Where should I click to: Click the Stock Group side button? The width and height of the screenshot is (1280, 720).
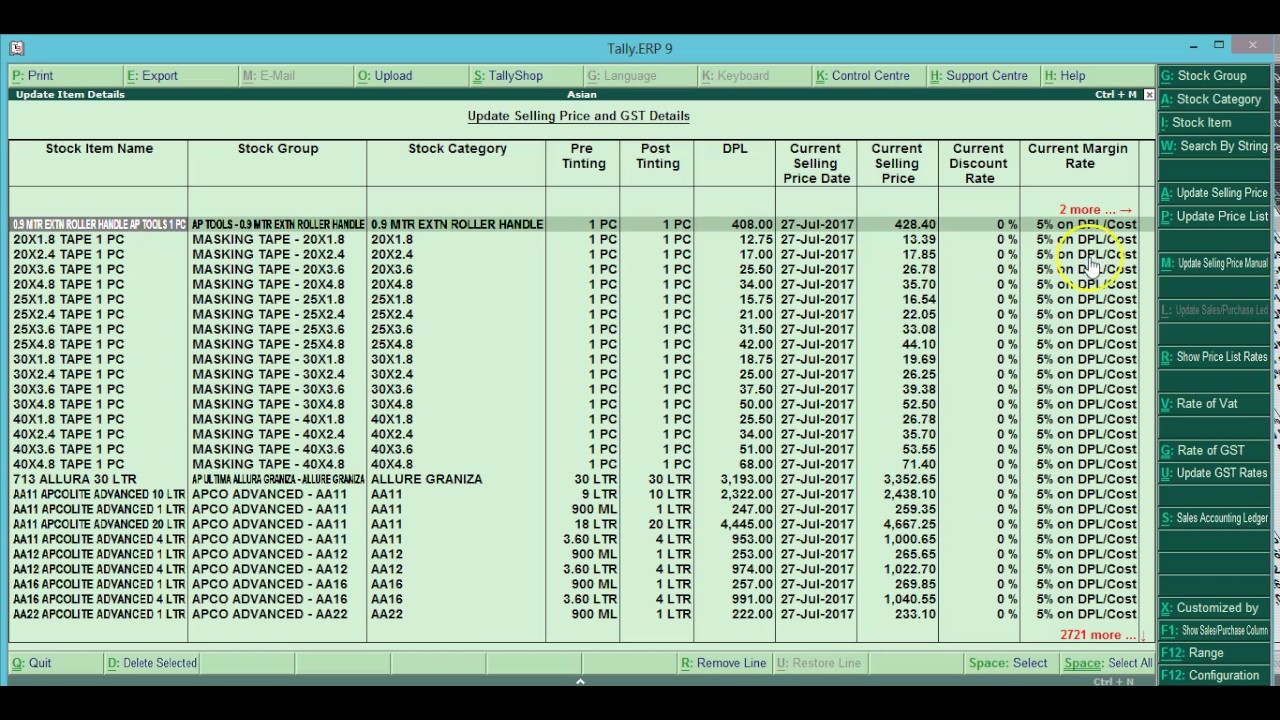coord(1213,76)
